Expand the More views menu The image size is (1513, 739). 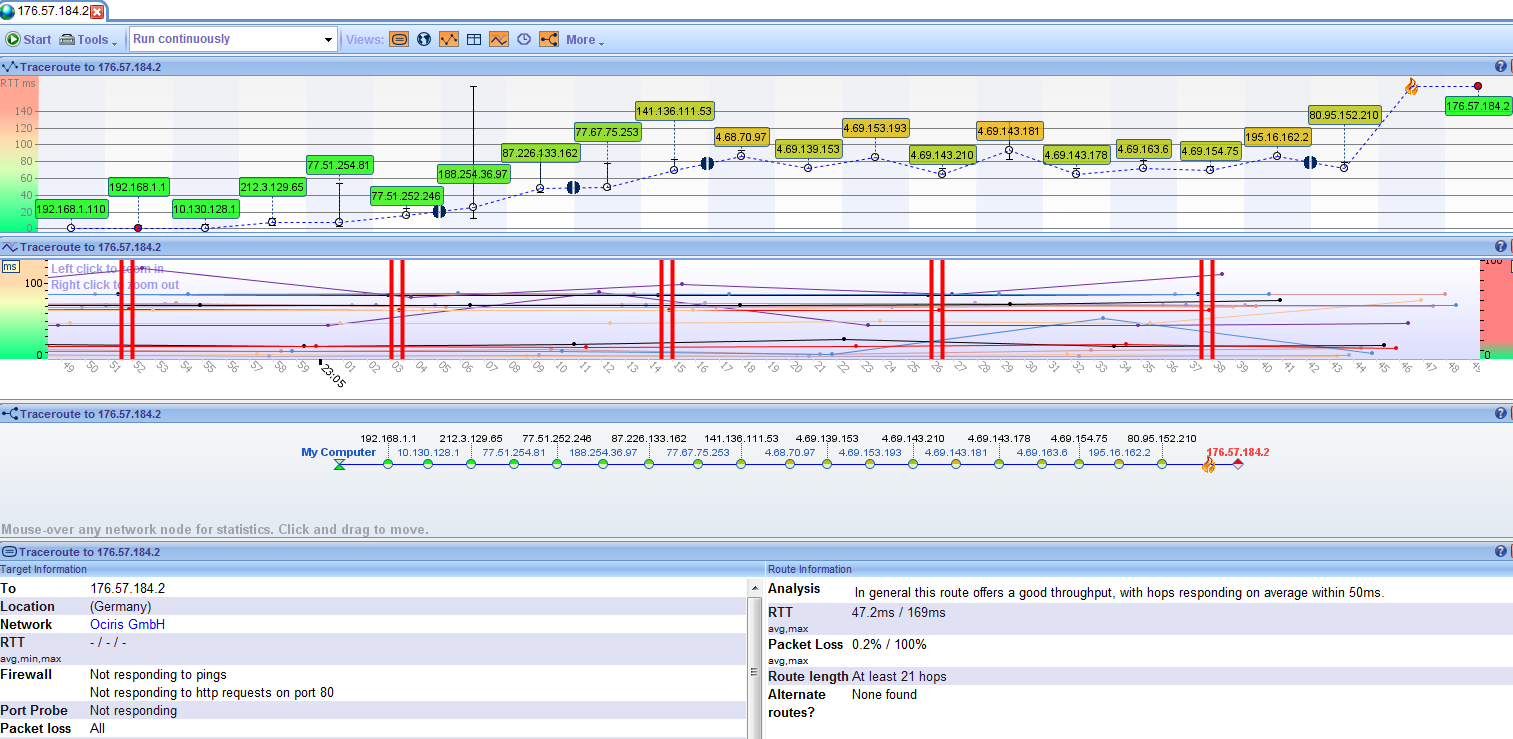click(x=585, y=40)
